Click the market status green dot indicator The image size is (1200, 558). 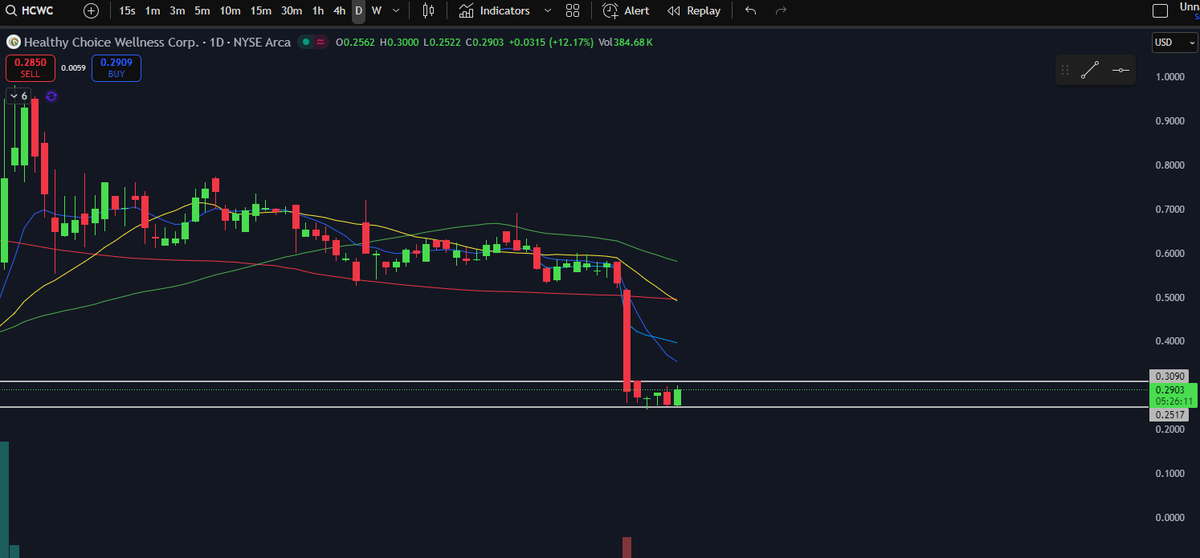pos(306,42)
